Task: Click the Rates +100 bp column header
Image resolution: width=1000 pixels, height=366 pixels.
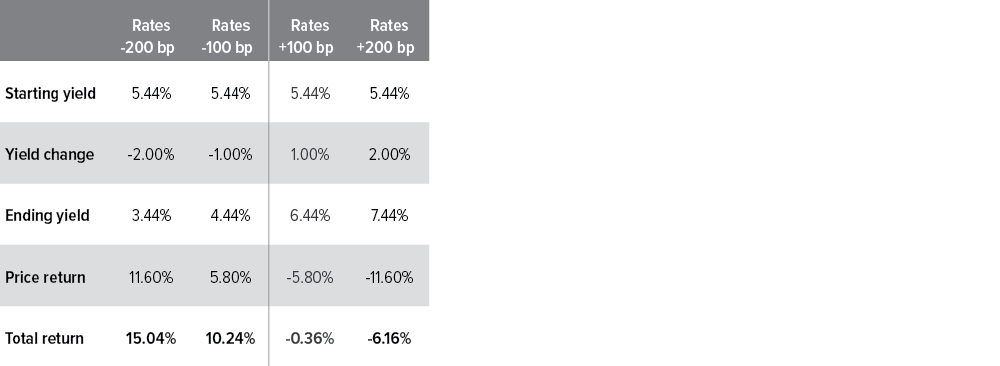Action: pyautogui.click(x=306, y=36)
